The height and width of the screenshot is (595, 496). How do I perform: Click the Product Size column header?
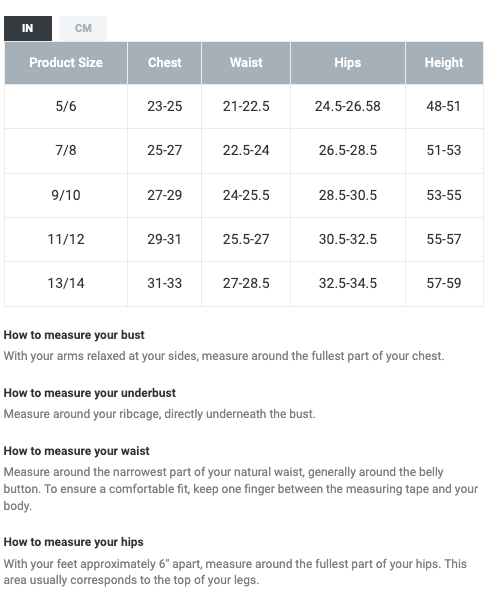66,63
